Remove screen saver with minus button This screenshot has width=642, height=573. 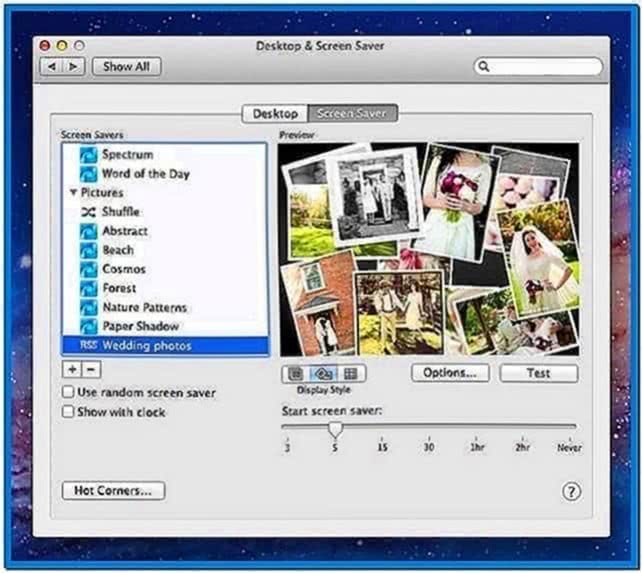click(x=91, y=369)
